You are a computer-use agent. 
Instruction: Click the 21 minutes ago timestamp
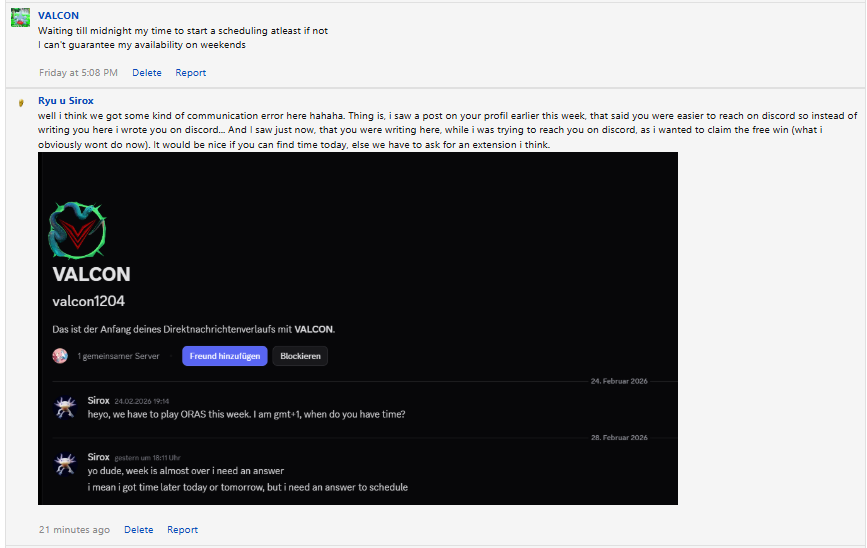(74, 529)
